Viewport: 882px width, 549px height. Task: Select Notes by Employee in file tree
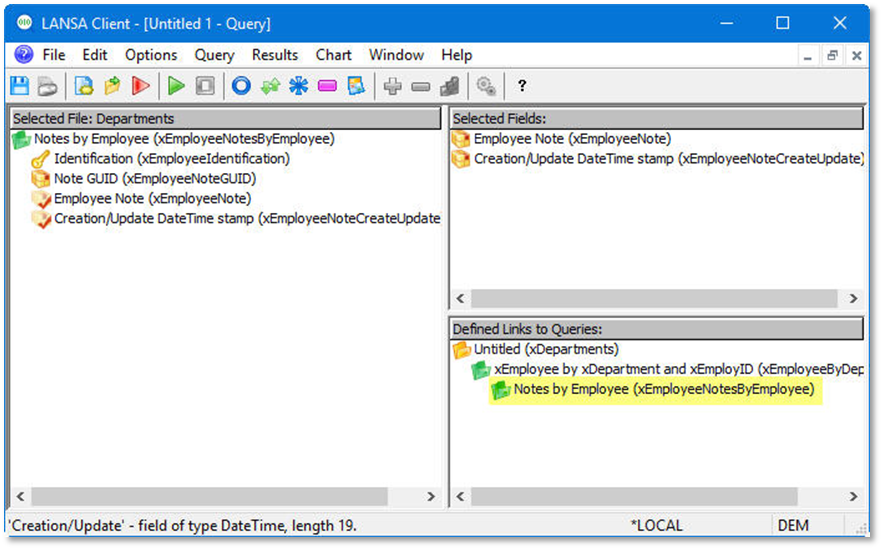184,139
